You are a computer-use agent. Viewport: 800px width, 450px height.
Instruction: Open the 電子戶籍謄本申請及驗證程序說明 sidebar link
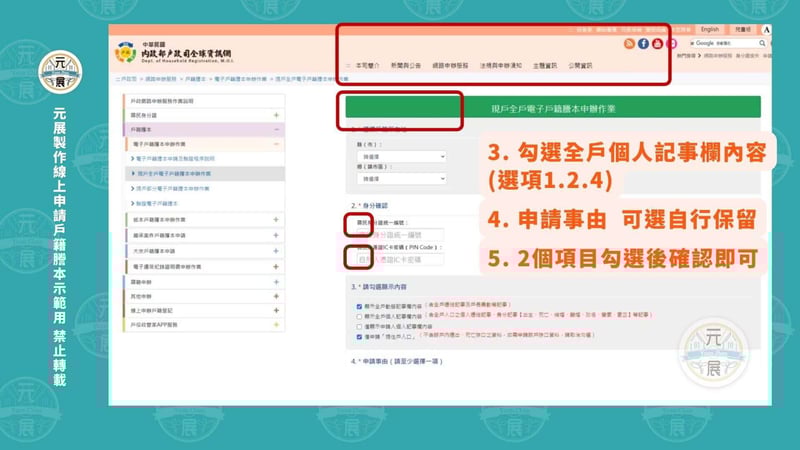(x=176, y=159)
